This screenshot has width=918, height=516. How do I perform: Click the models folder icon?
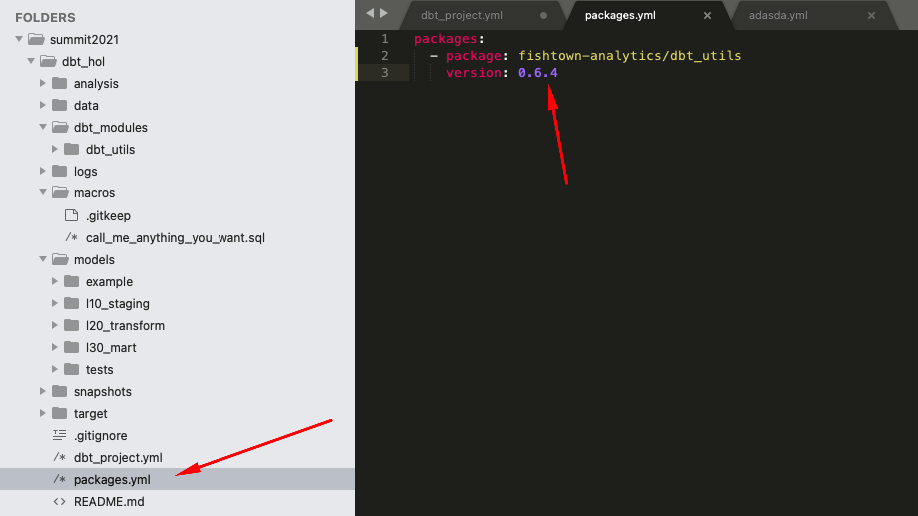coord(60,259)
